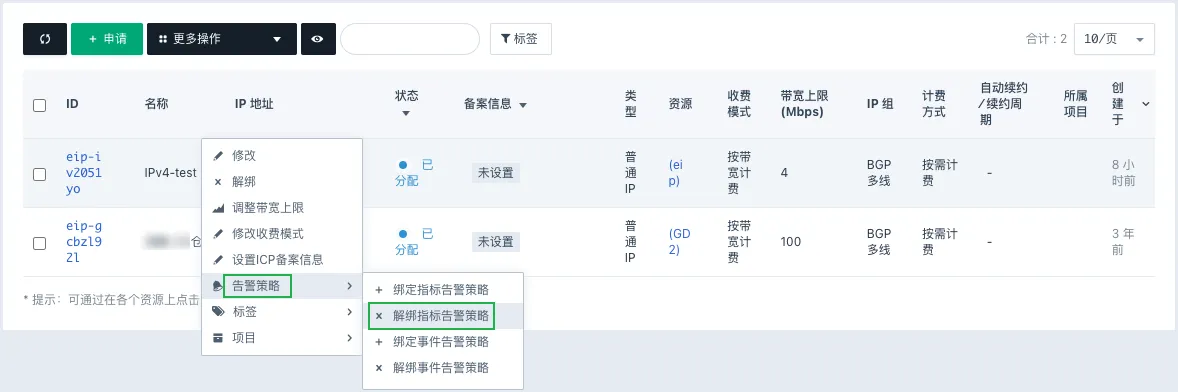This screenshot has width=1178, height=392.
Task: Select 解绑指标告警策略 in submenu
Action: coord(443,316)
